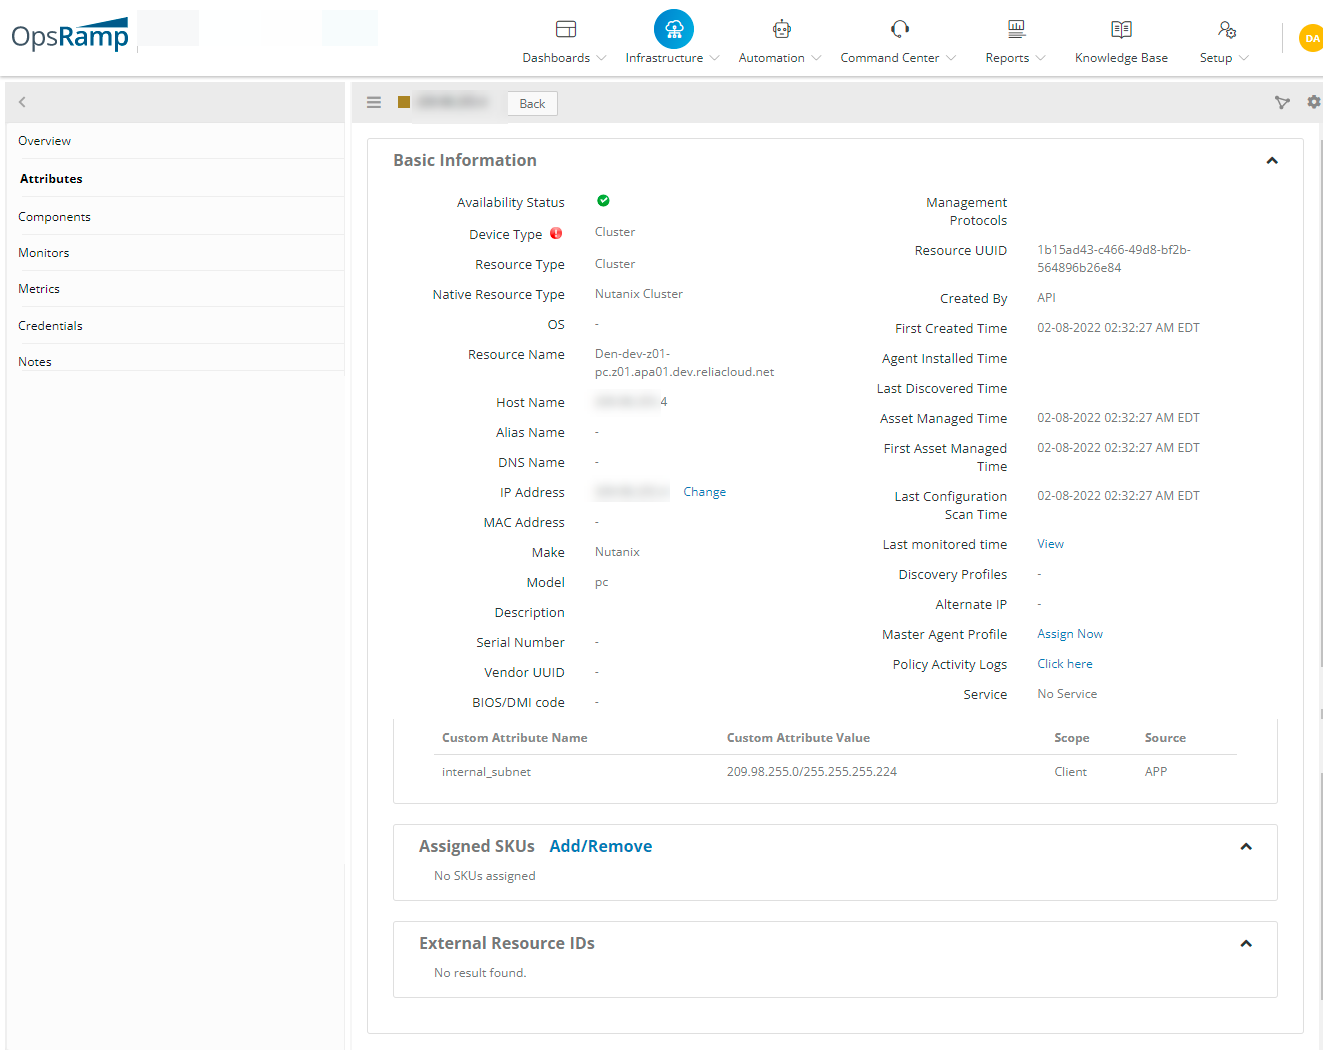Open the hamburger menu icon
Screen dimensions: 1323x1050
374,102
